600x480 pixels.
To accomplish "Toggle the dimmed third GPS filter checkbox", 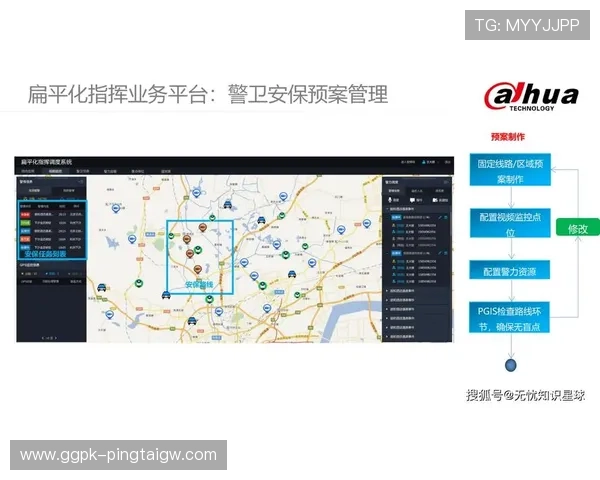I will click(69, 274).
